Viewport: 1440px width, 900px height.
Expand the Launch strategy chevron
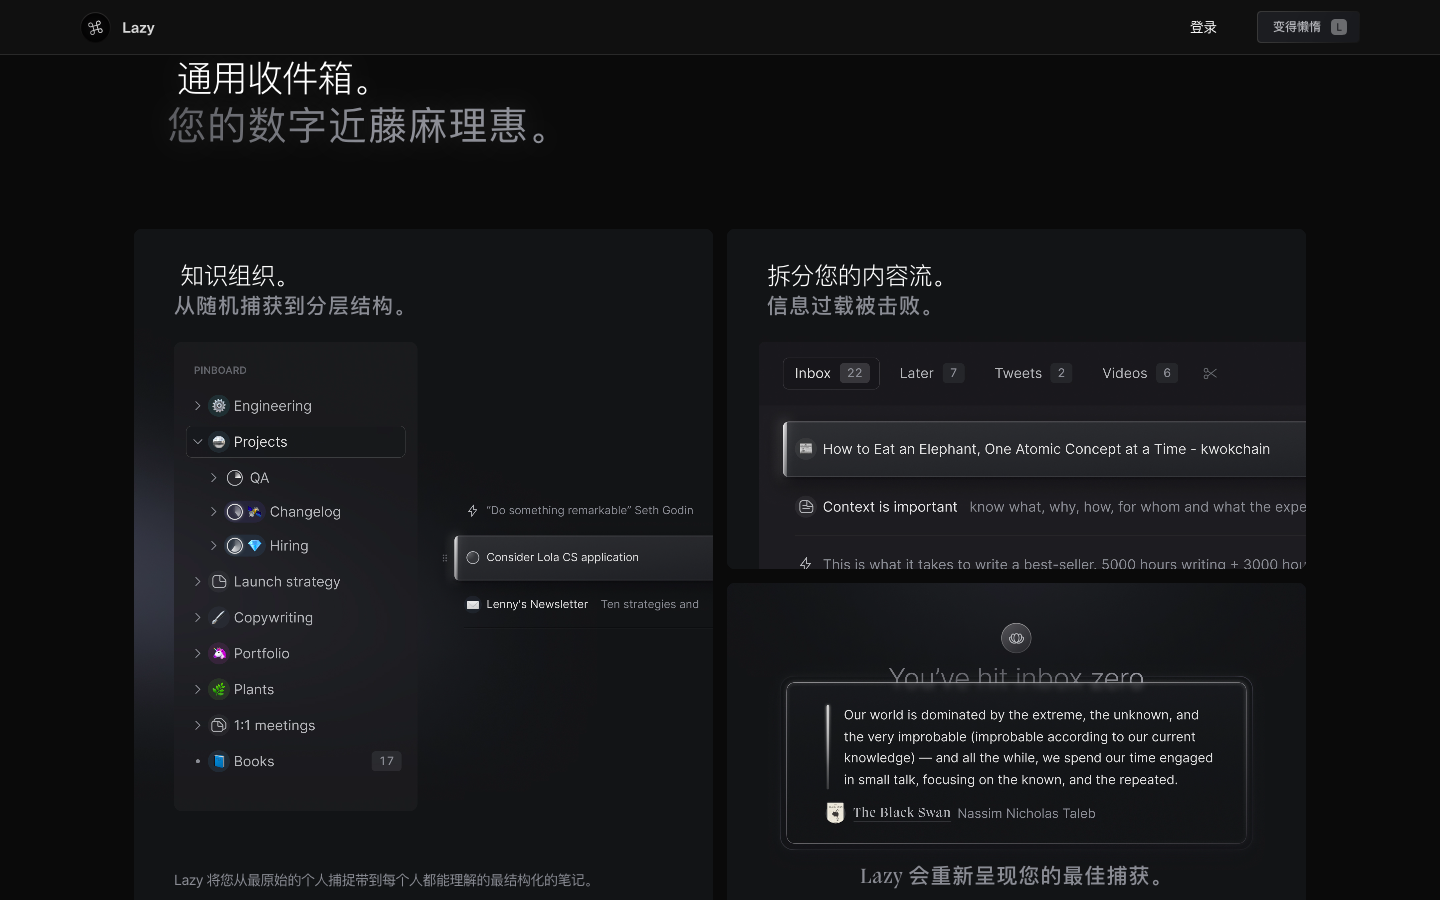(198, 582)
